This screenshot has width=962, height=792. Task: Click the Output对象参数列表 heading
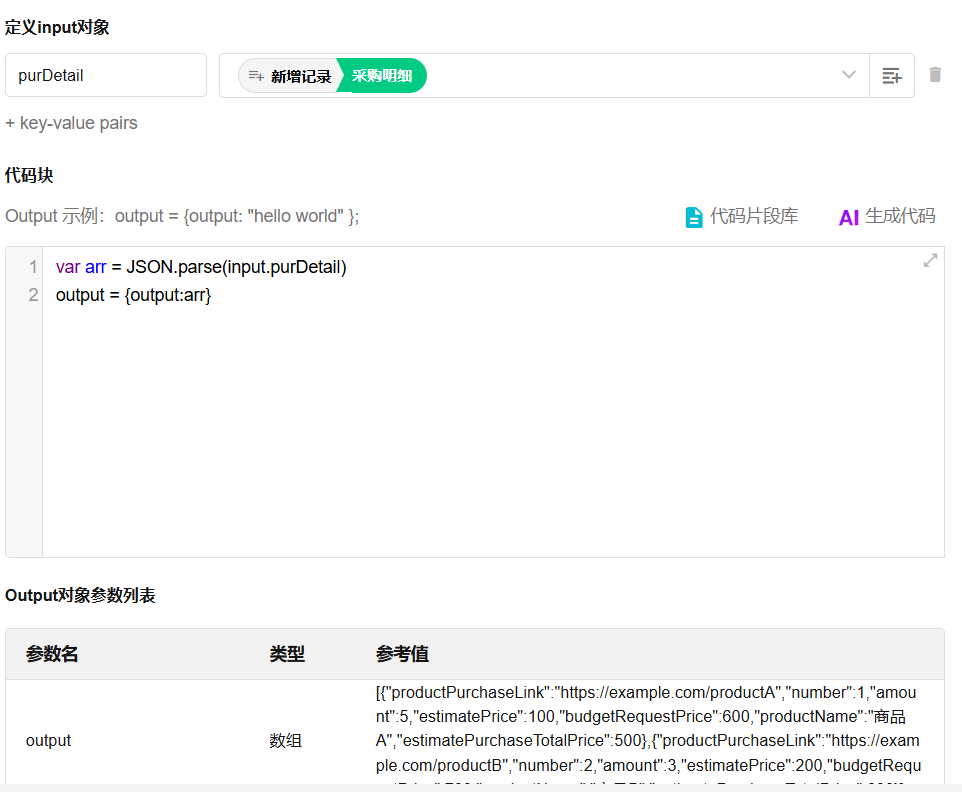80,595
